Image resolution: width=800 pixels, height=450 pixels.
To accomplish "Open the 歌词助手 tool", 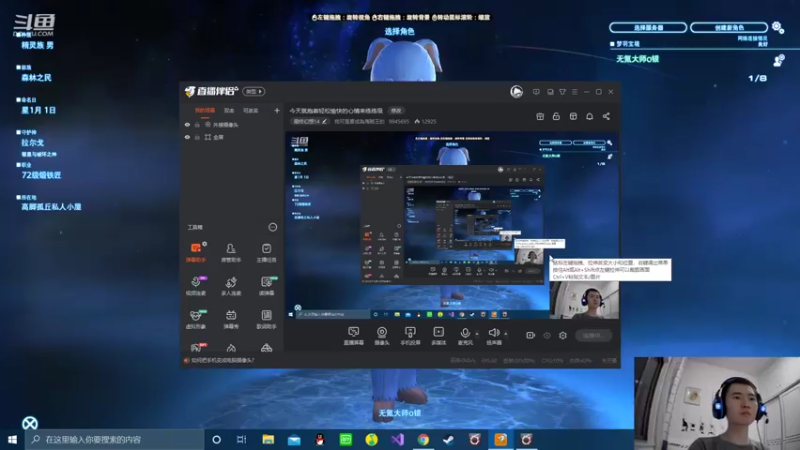I will pos(266,319).
